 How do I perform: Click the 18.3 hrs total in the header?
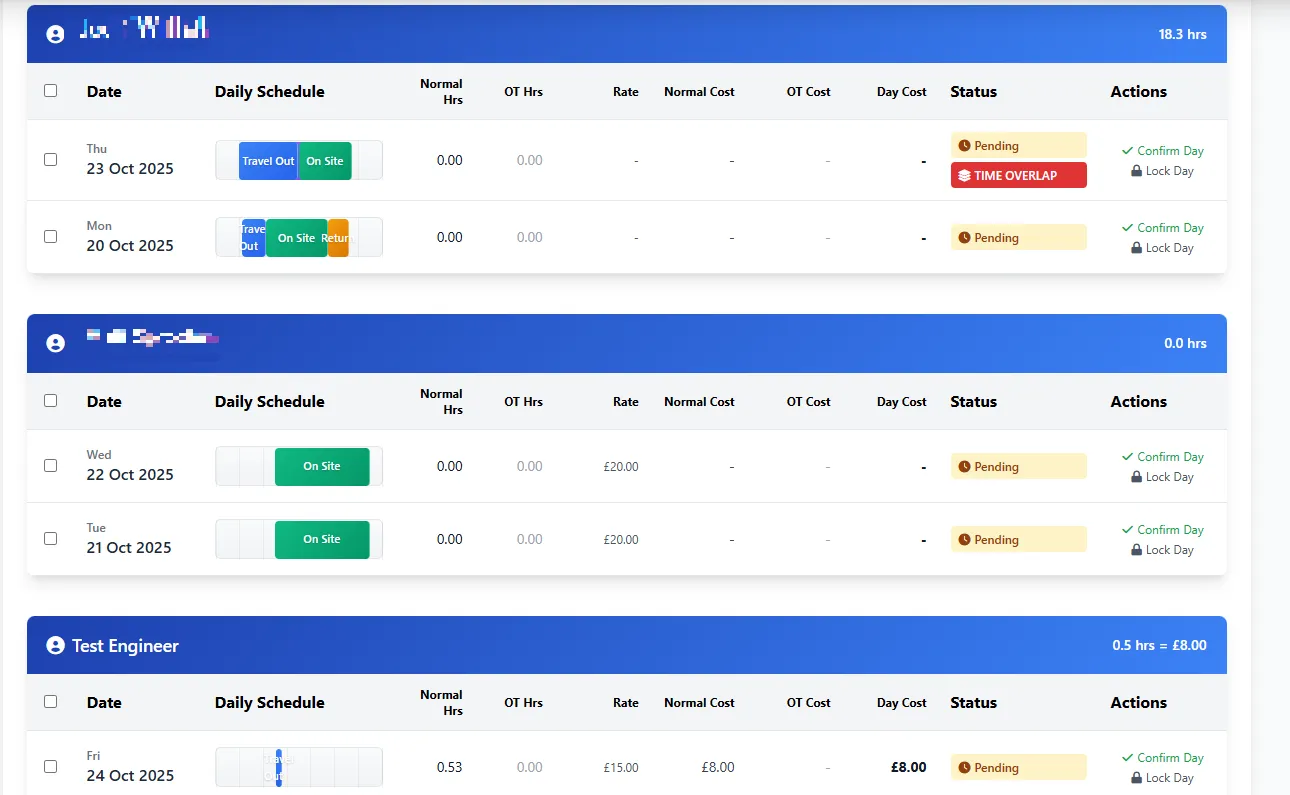1182,34
